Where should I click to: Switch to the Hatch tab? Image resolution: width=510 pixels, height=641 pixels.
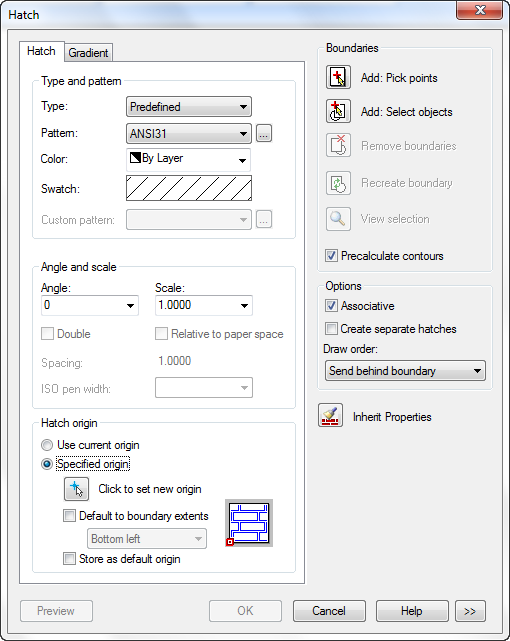41,51
